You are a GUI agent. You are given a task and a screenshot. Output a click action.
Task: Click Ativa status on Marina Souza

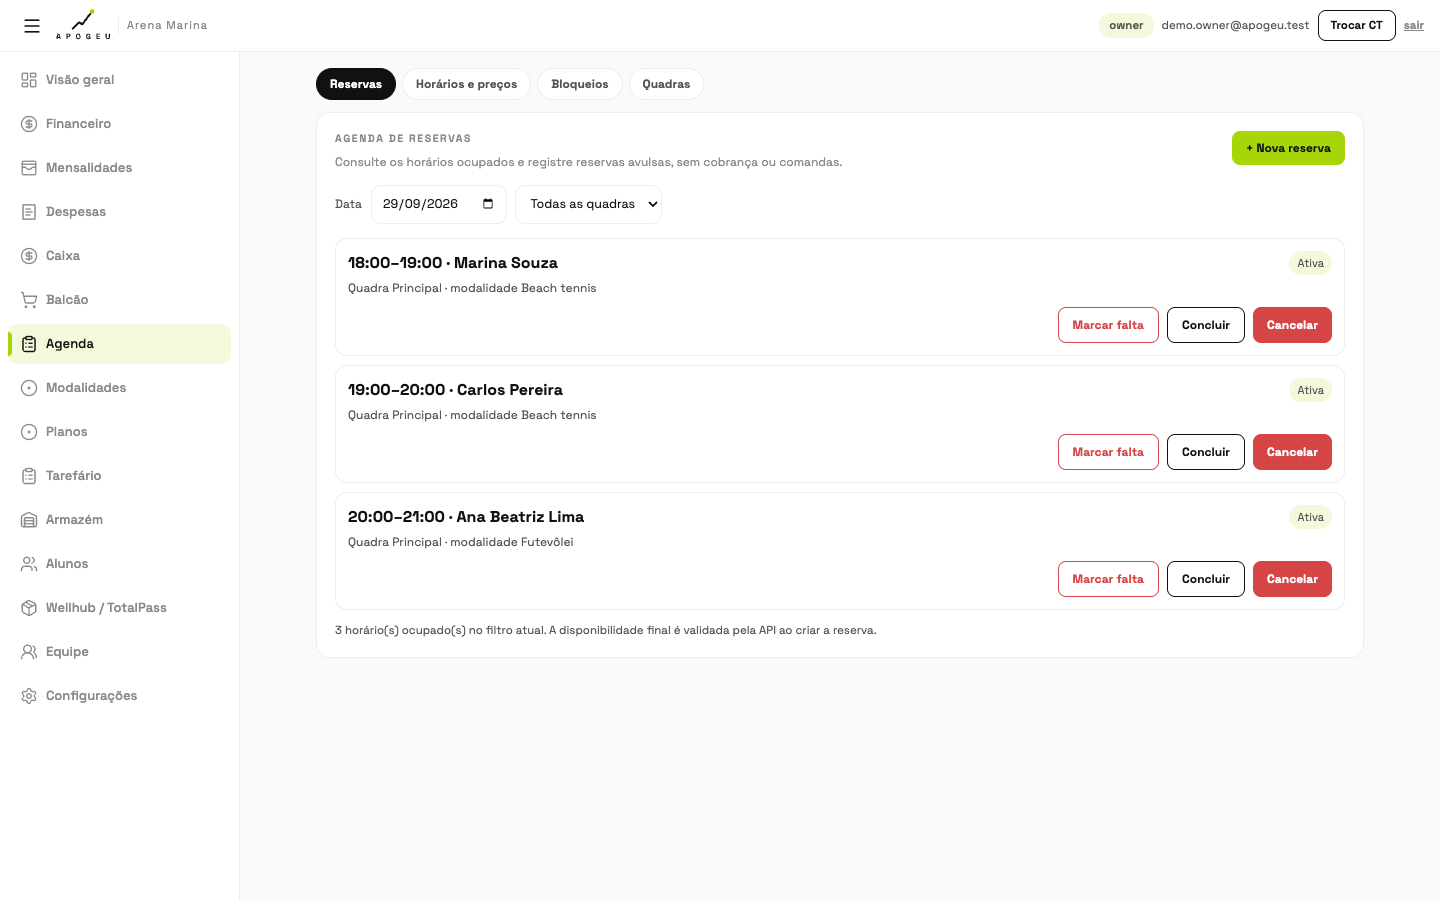(1310, 264)
